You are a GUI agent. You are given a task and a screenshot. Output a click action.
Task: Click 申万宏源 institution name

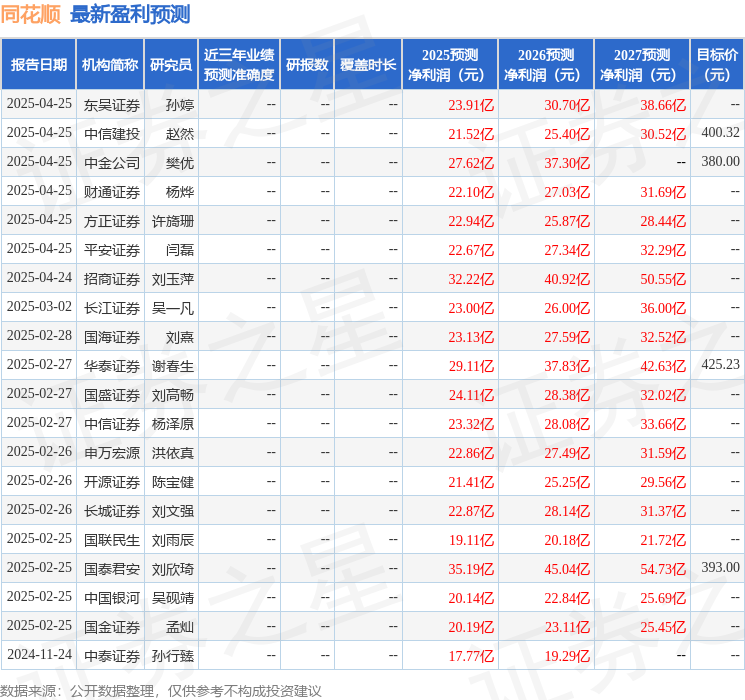[112, 453]
